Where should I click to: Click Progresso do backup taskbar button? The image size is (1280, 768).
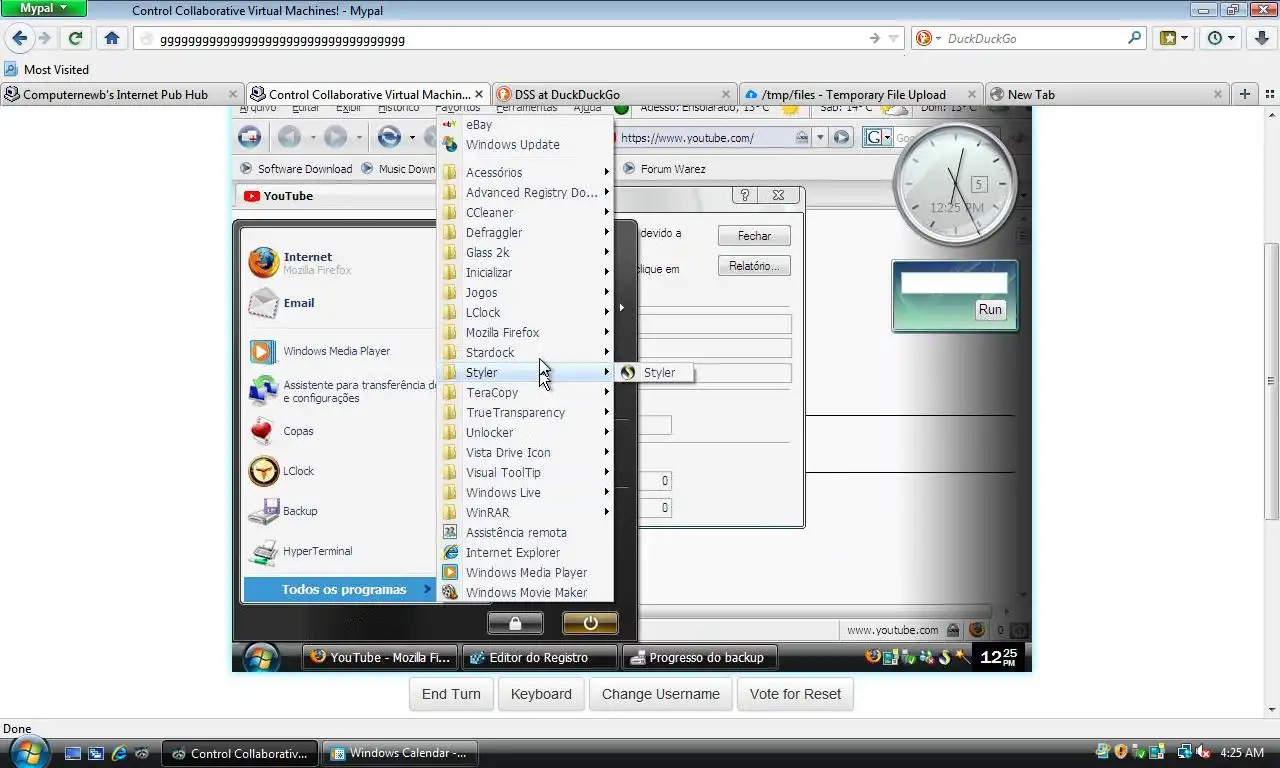click(x=700, y=657)
